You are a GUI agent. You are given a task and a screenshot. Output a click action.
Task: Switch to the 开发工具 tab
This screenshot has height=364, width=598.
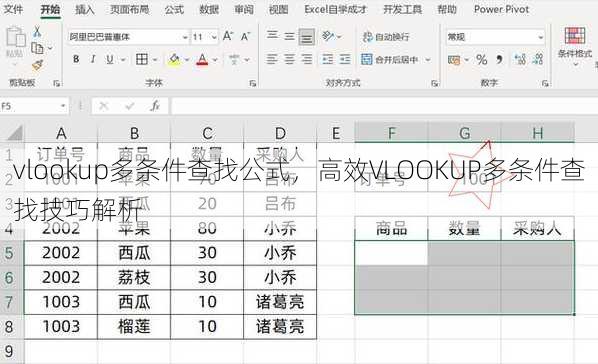coord(402,10)
